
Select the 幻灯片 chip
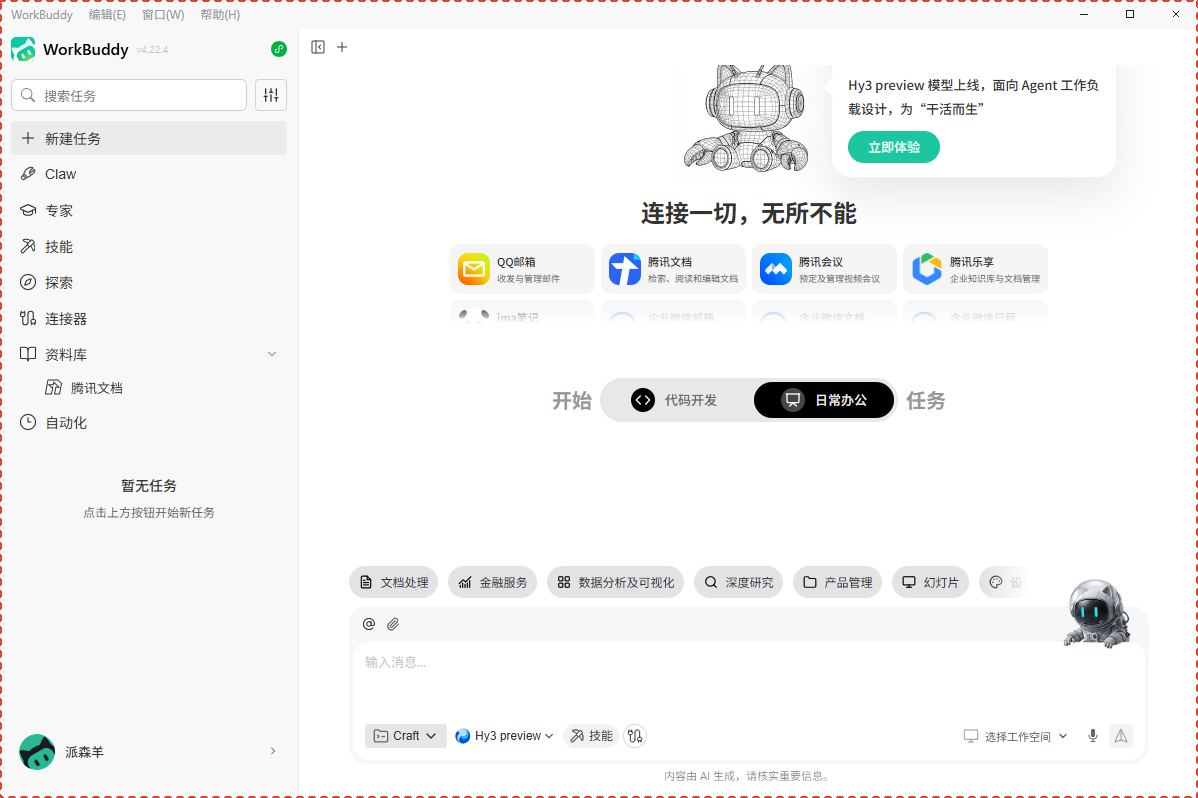pyautogui.click(x=931, y=582)
